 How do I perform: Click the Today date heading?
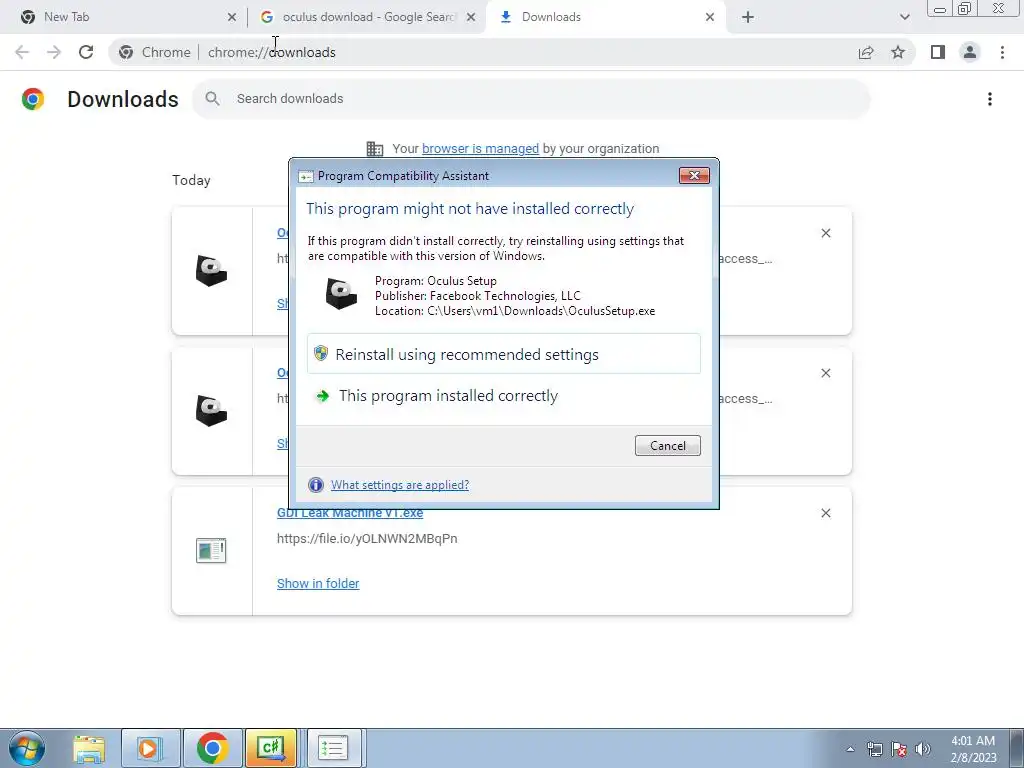tap(191, 180)
